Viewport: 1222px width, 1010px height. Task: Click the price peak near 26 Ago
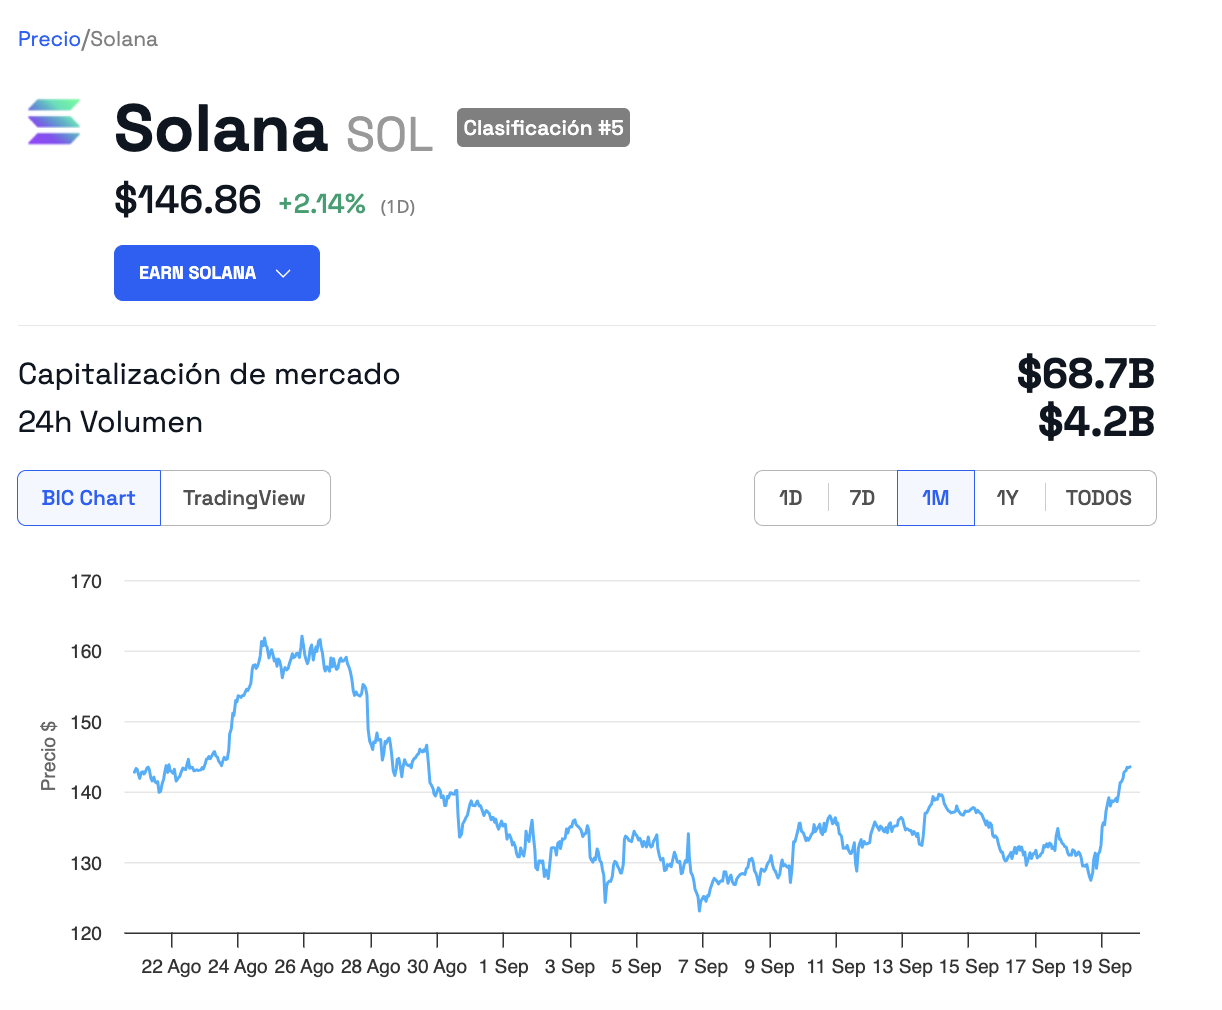coord(302,637)
